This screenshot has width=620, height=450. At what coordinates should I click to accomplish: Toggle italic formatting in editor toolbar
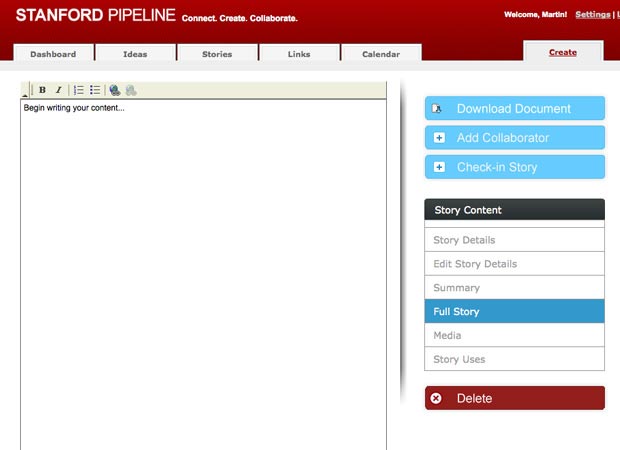coord(59,90)
